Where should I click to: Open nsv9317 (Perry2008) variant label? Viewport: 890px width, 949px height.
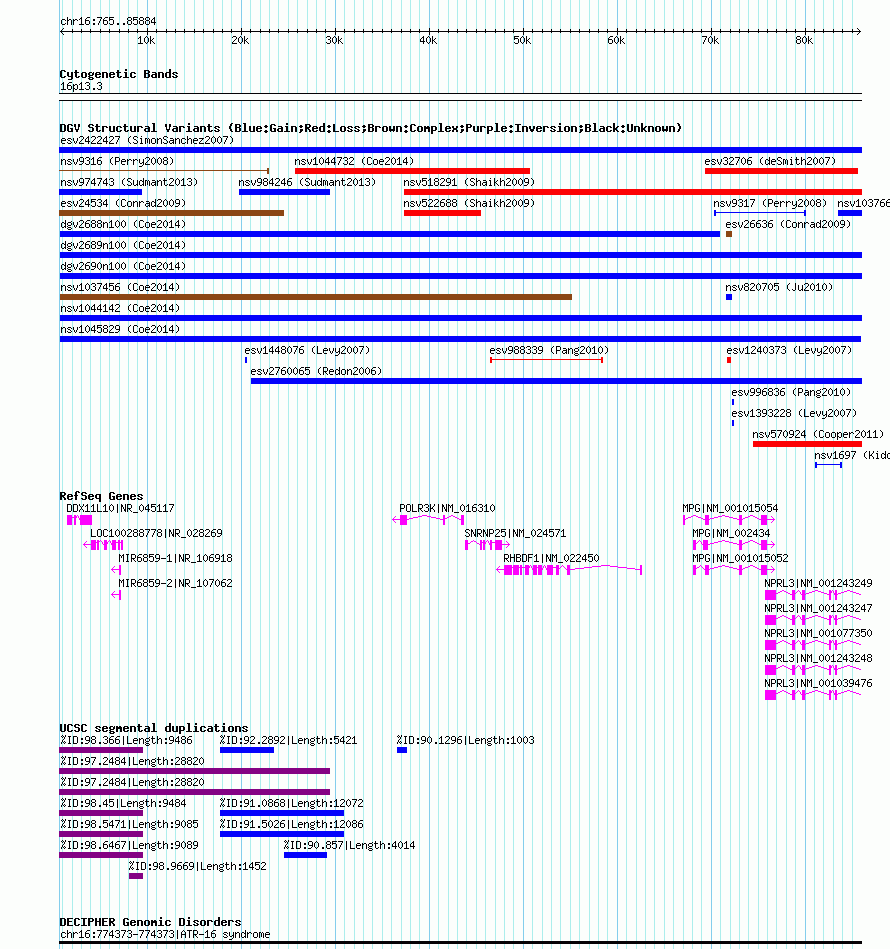[770, 203]
